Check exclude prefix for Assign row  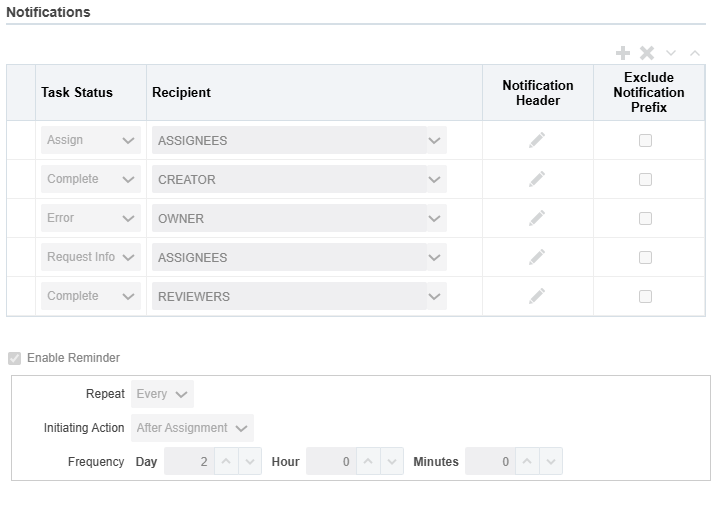(x=645, y=140)
